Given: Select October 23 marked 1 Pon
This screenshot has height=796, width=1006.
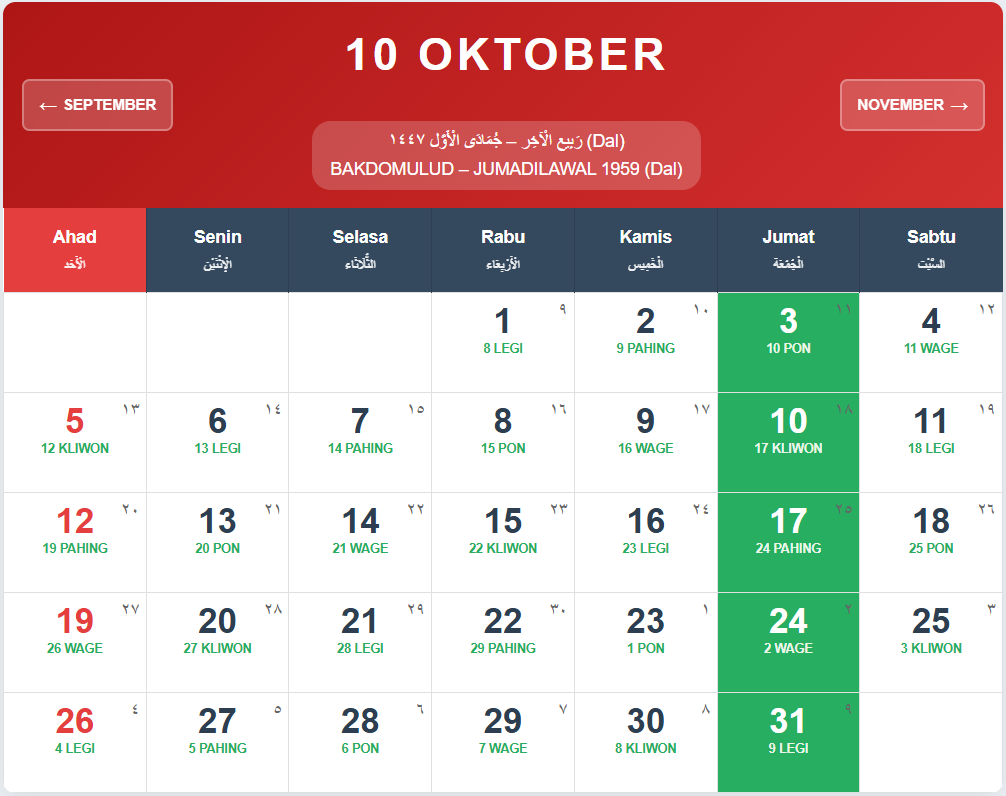Looking at the screenshot, I should [x=645, y=632].
